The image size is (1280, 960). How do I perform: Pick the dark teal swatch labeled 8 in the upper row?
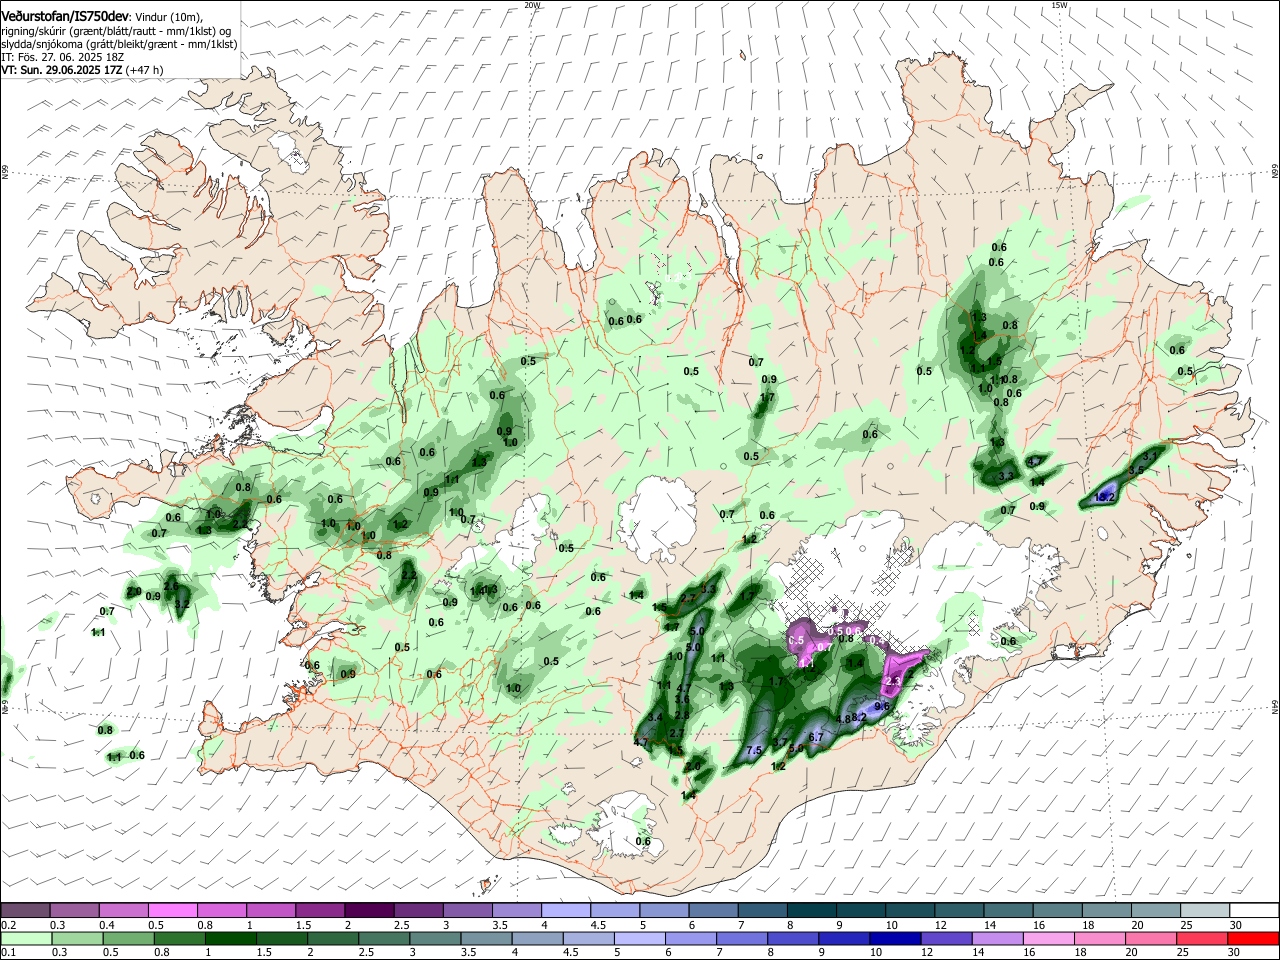tap(811, 910)
